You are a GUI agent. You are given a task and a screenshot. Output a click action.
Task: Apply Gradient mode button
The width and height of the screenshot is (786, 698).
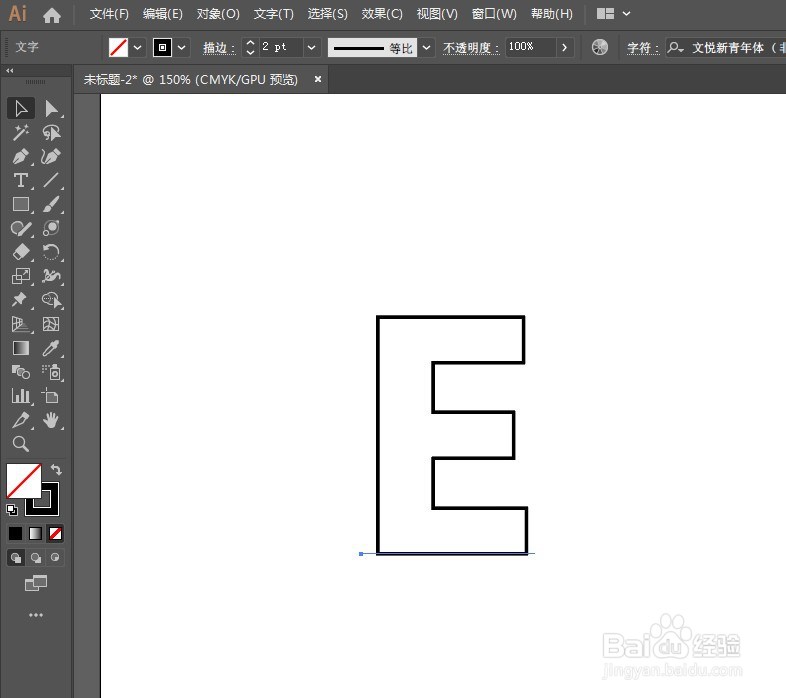pos(36,534)
